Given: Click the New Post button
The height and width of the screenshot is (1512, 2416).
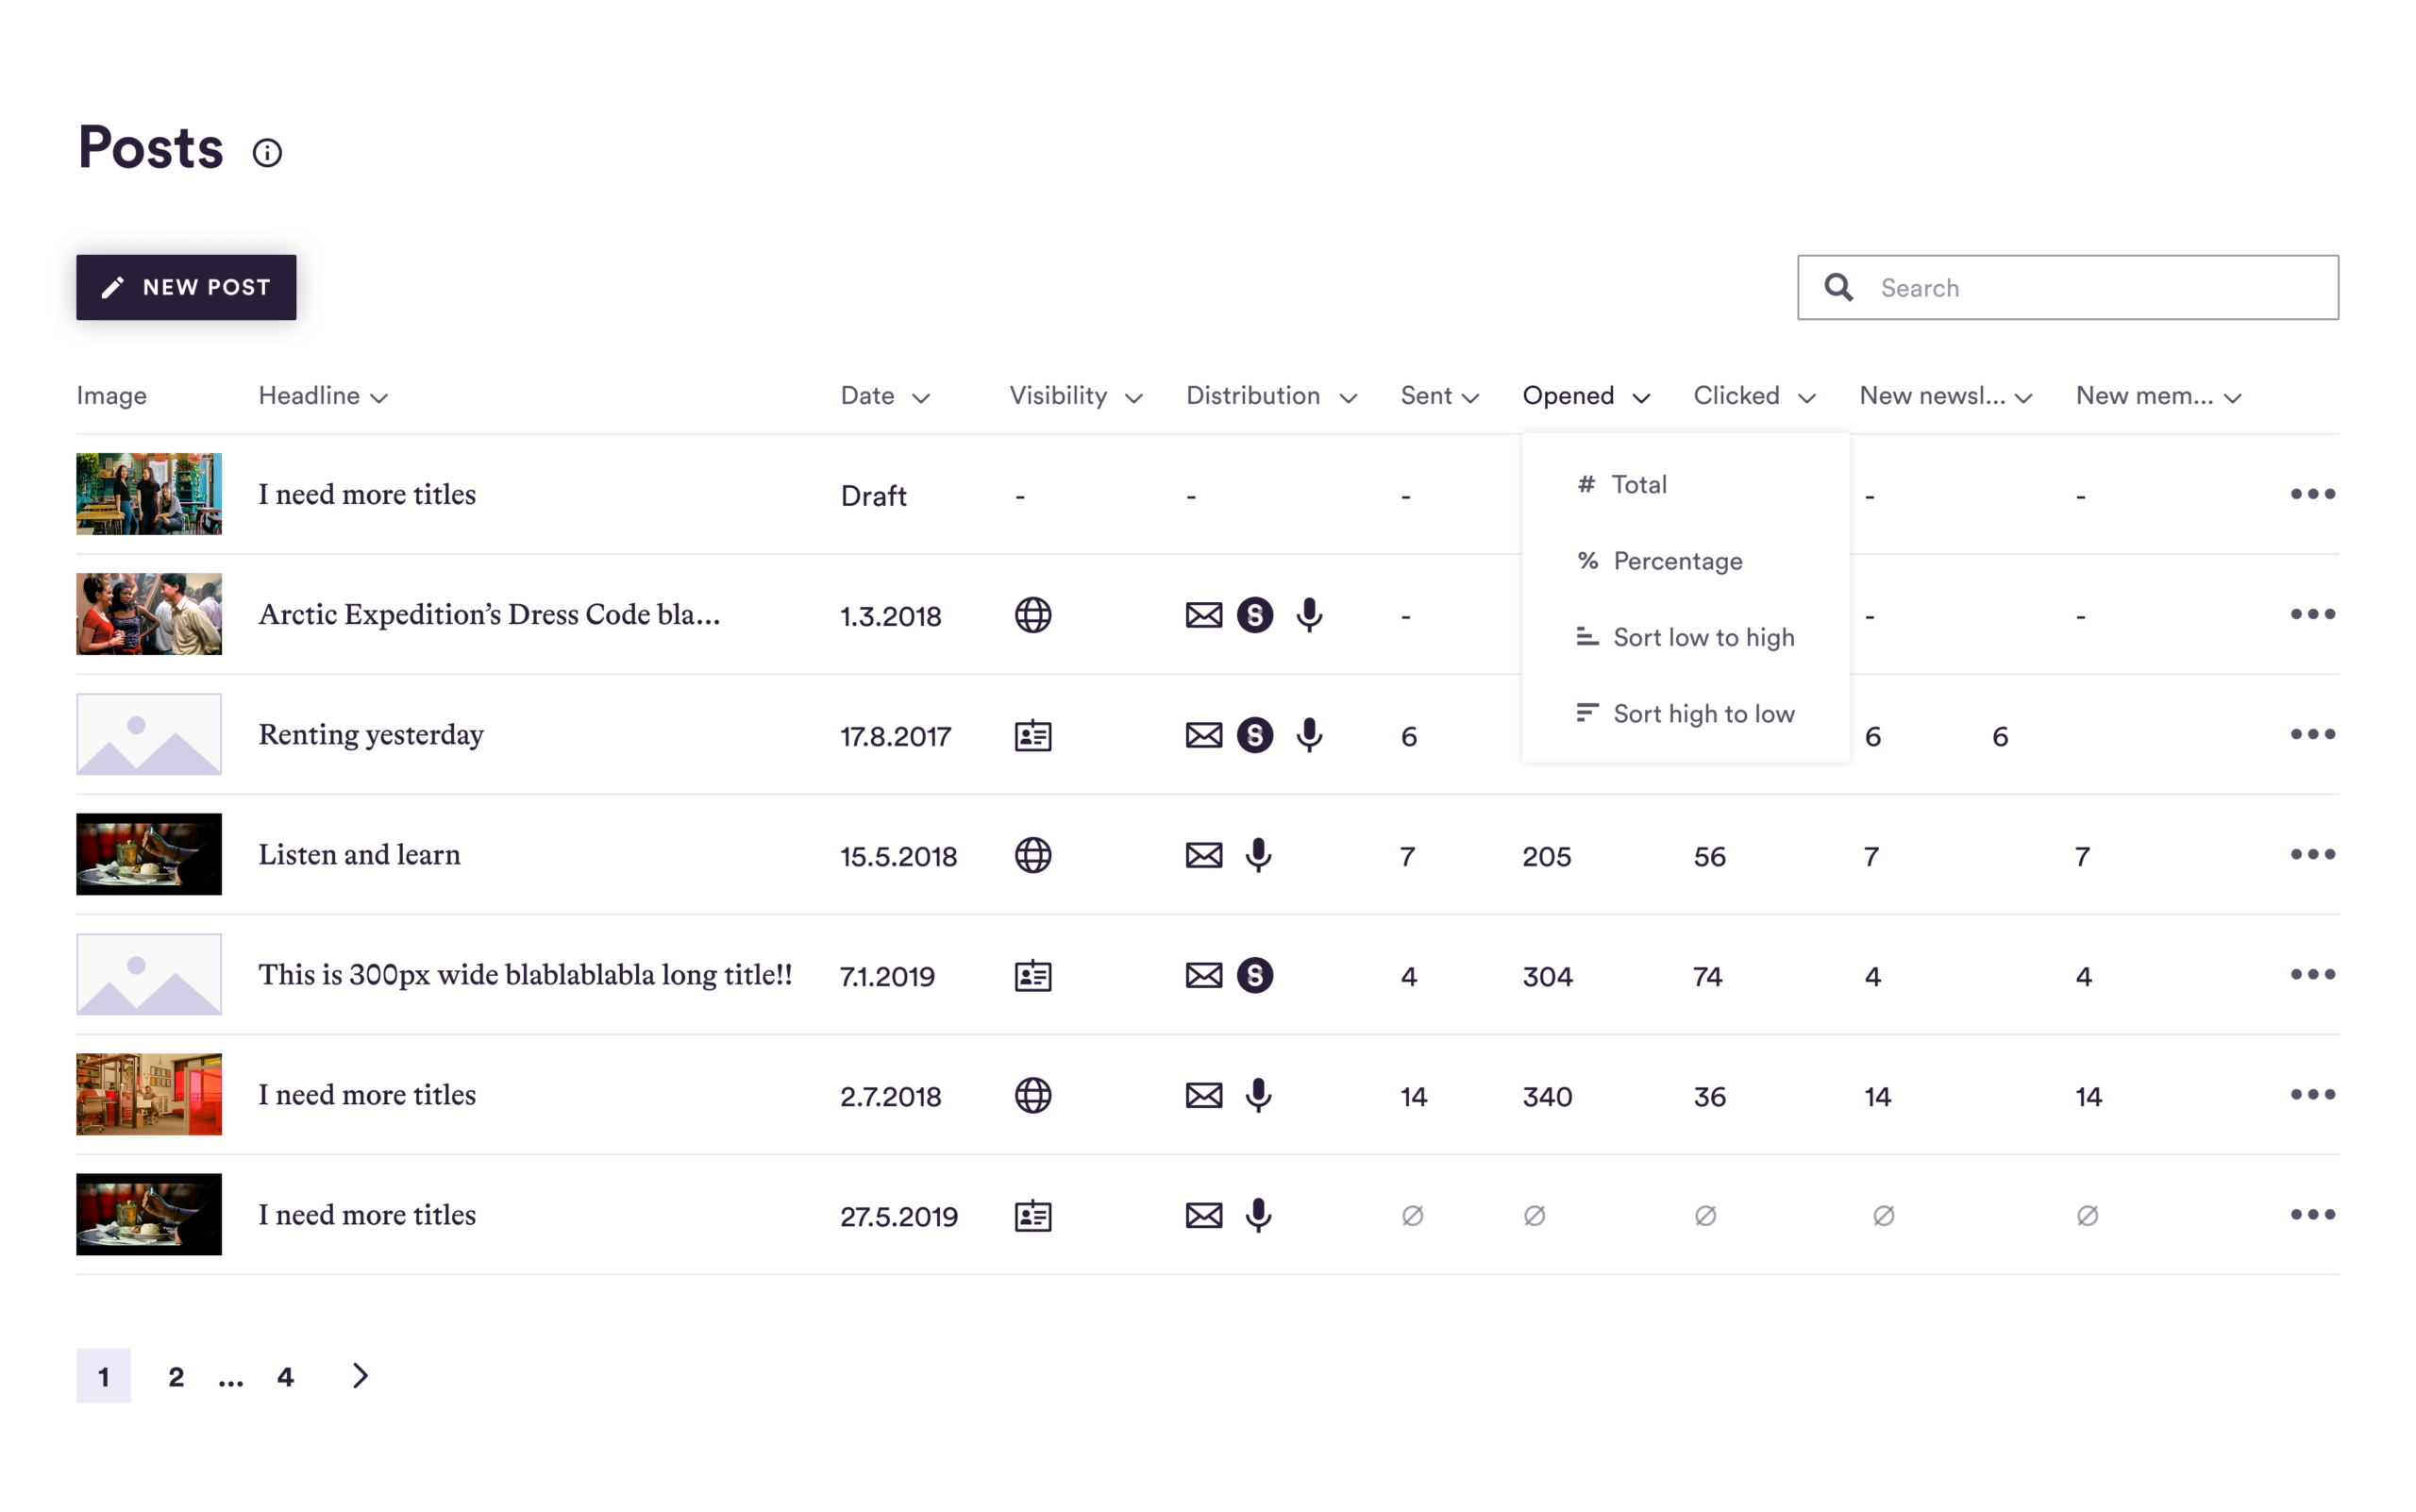Looking at the screenshot, I should (185, 287).
